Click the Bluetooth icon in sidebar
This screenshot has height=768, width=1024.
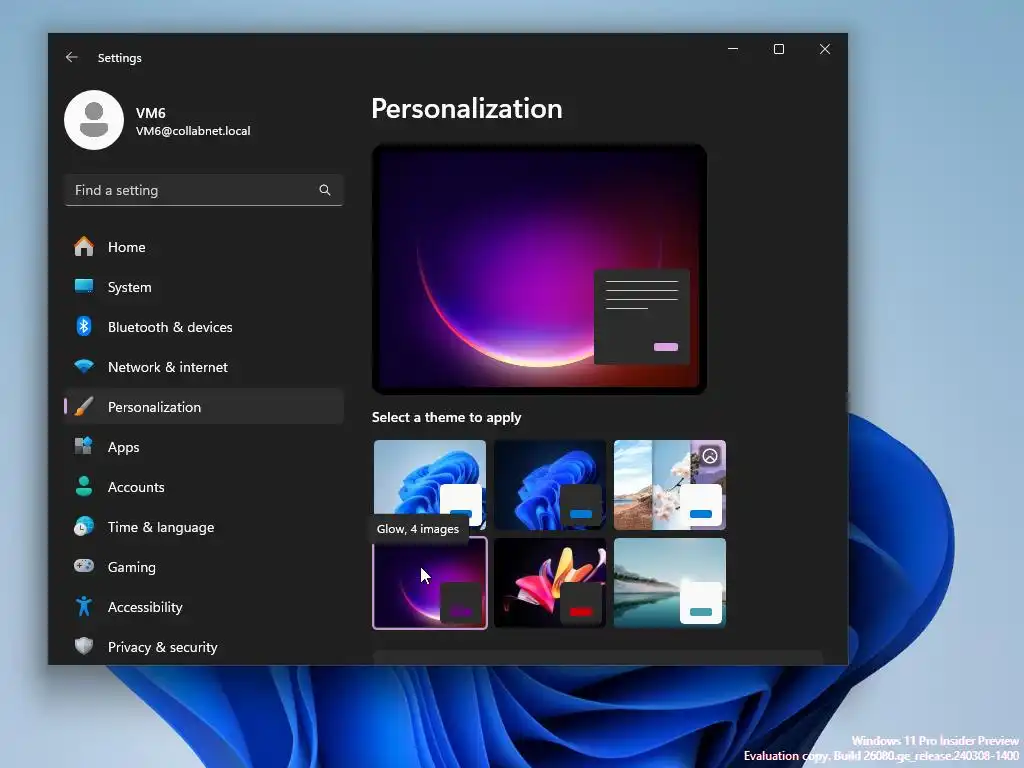[84, 327]
